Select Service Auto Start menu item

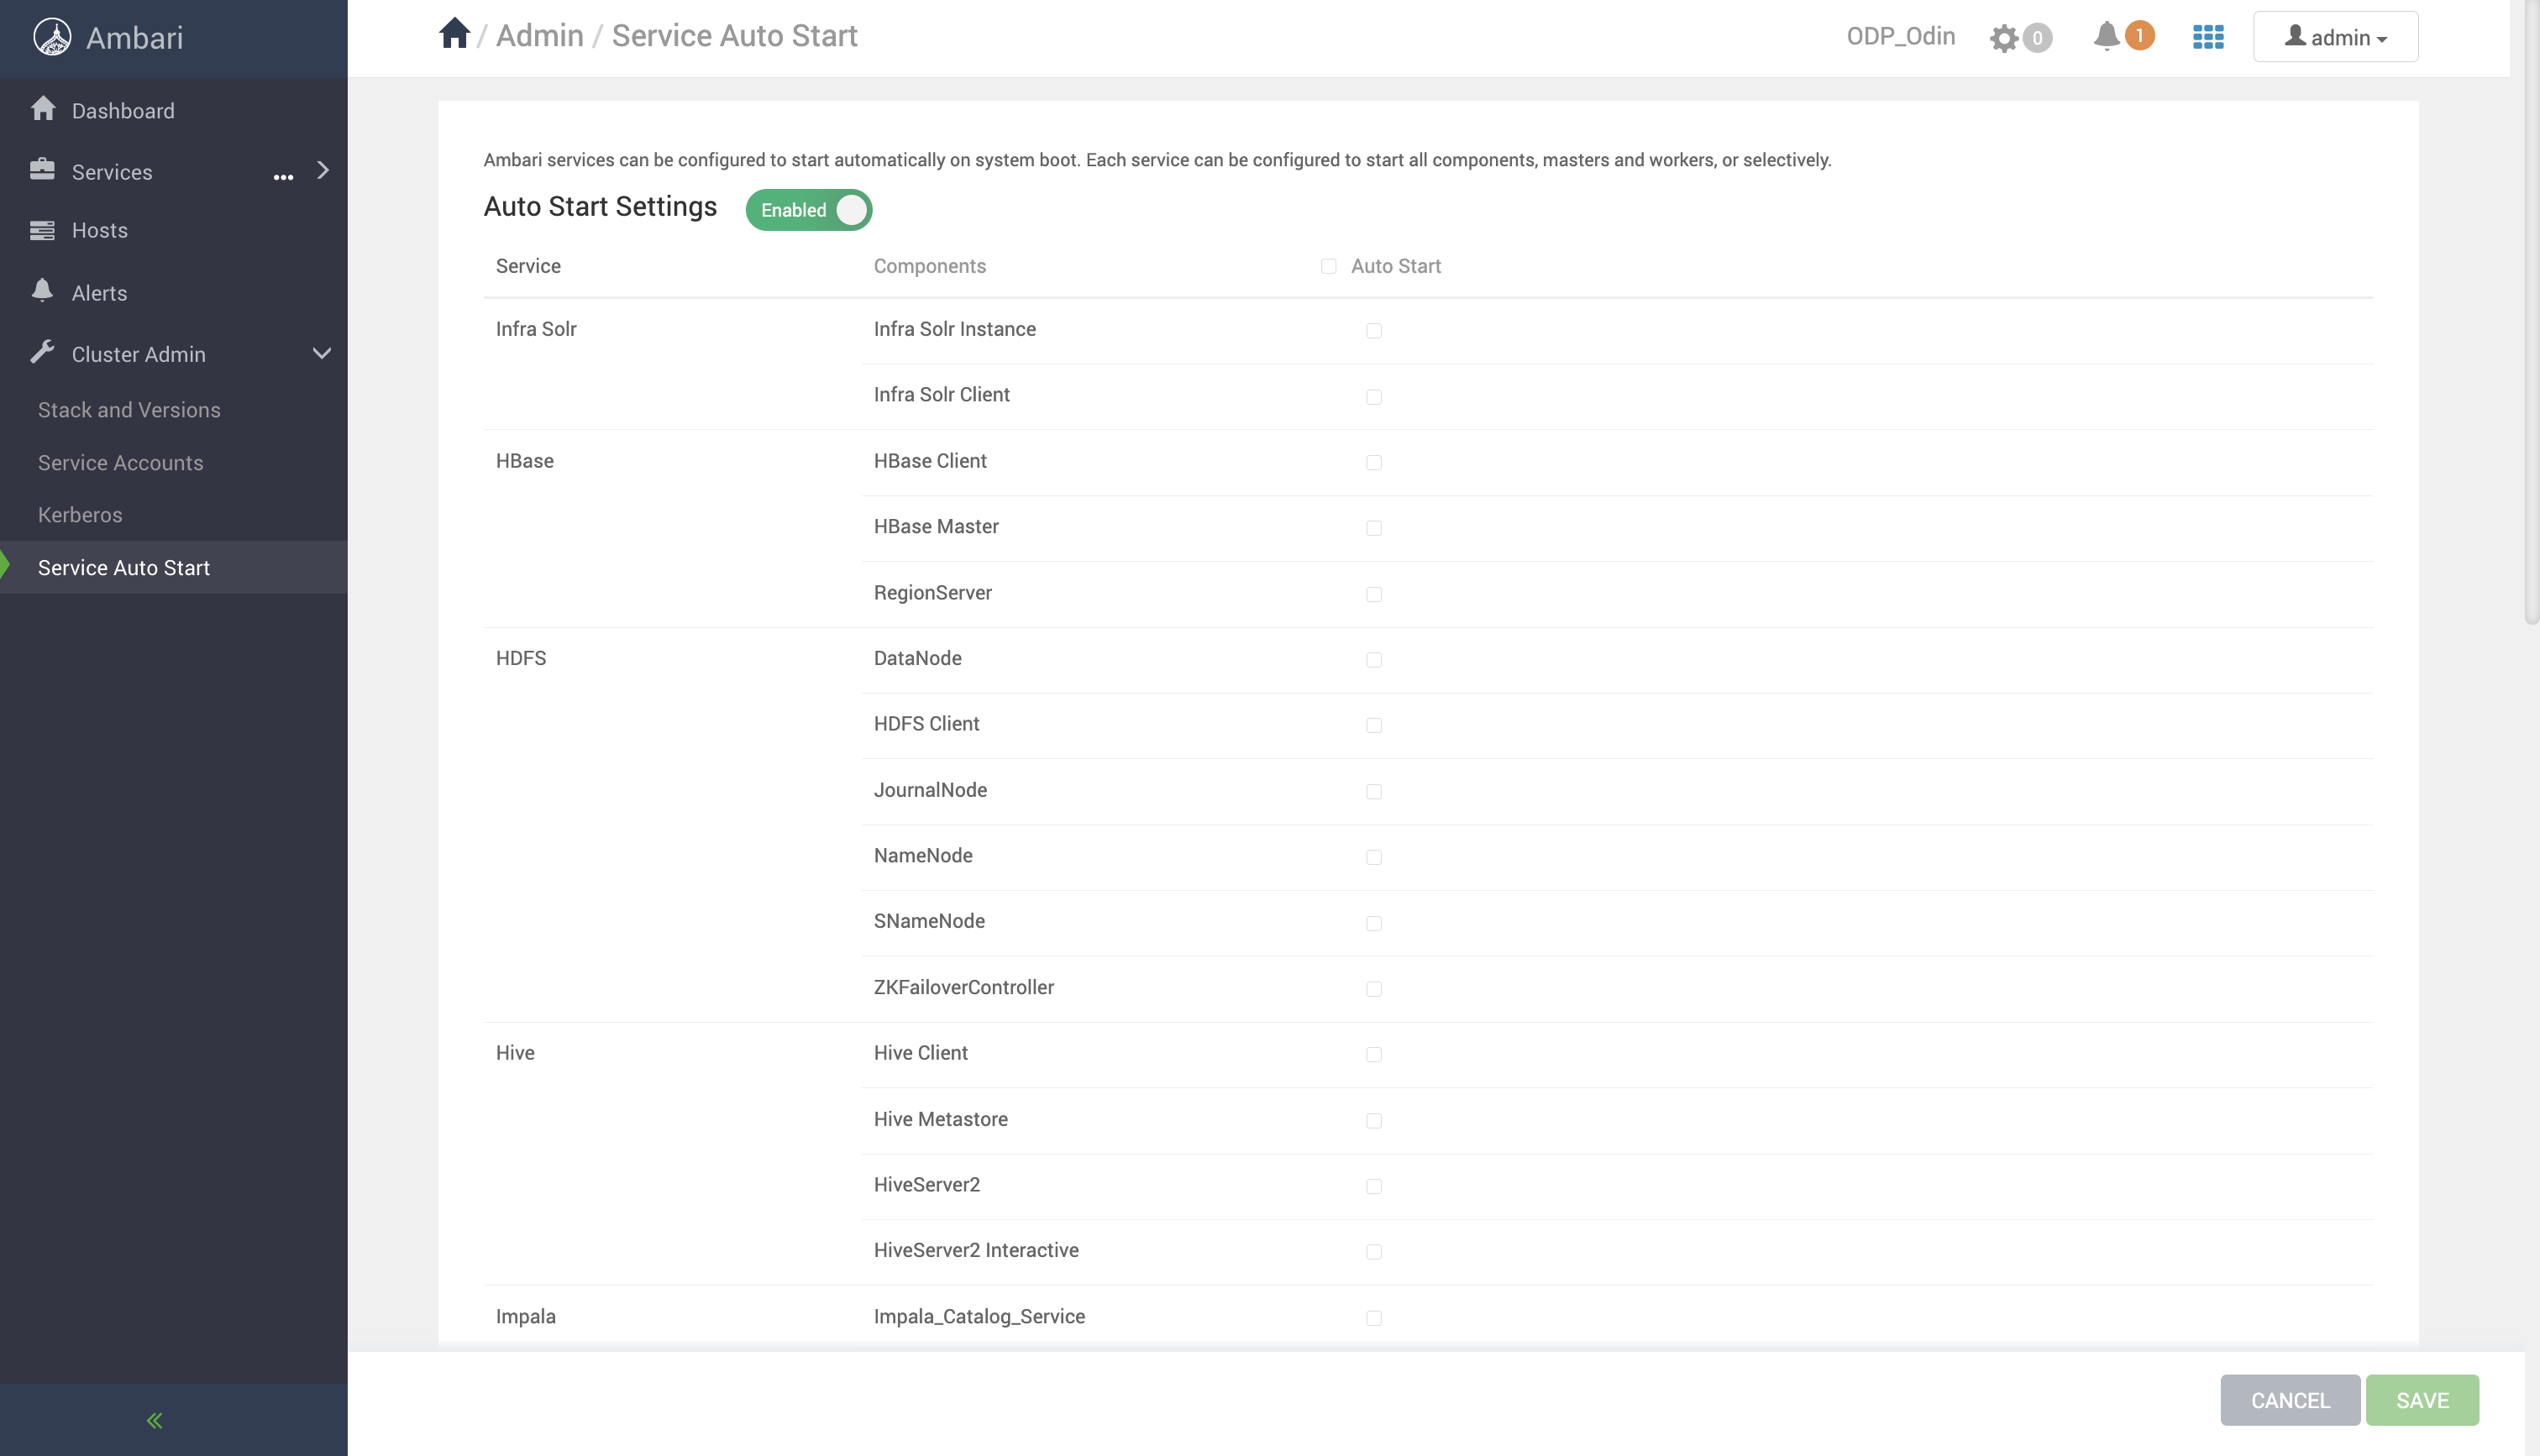click(x=174, y=567)
